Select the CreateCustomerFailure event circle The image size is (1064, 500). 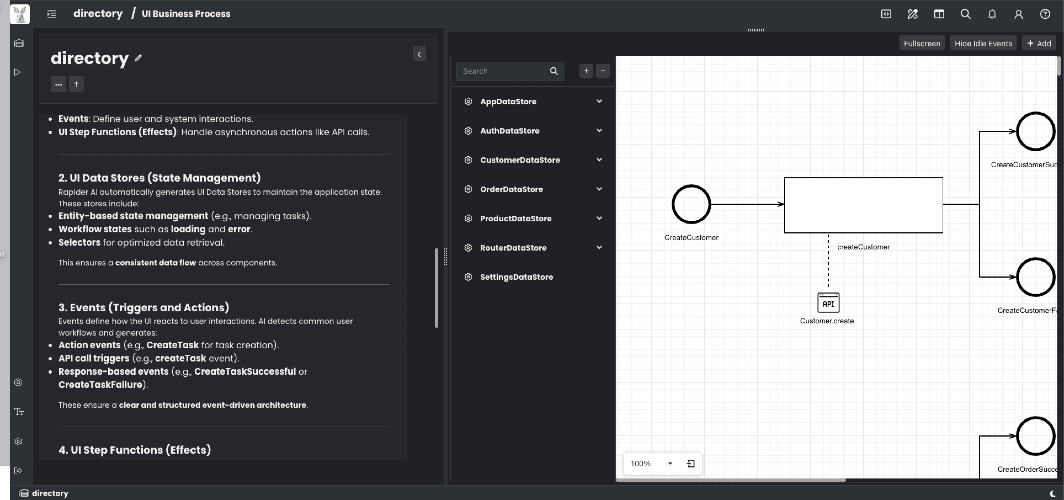pos(1036,277)
